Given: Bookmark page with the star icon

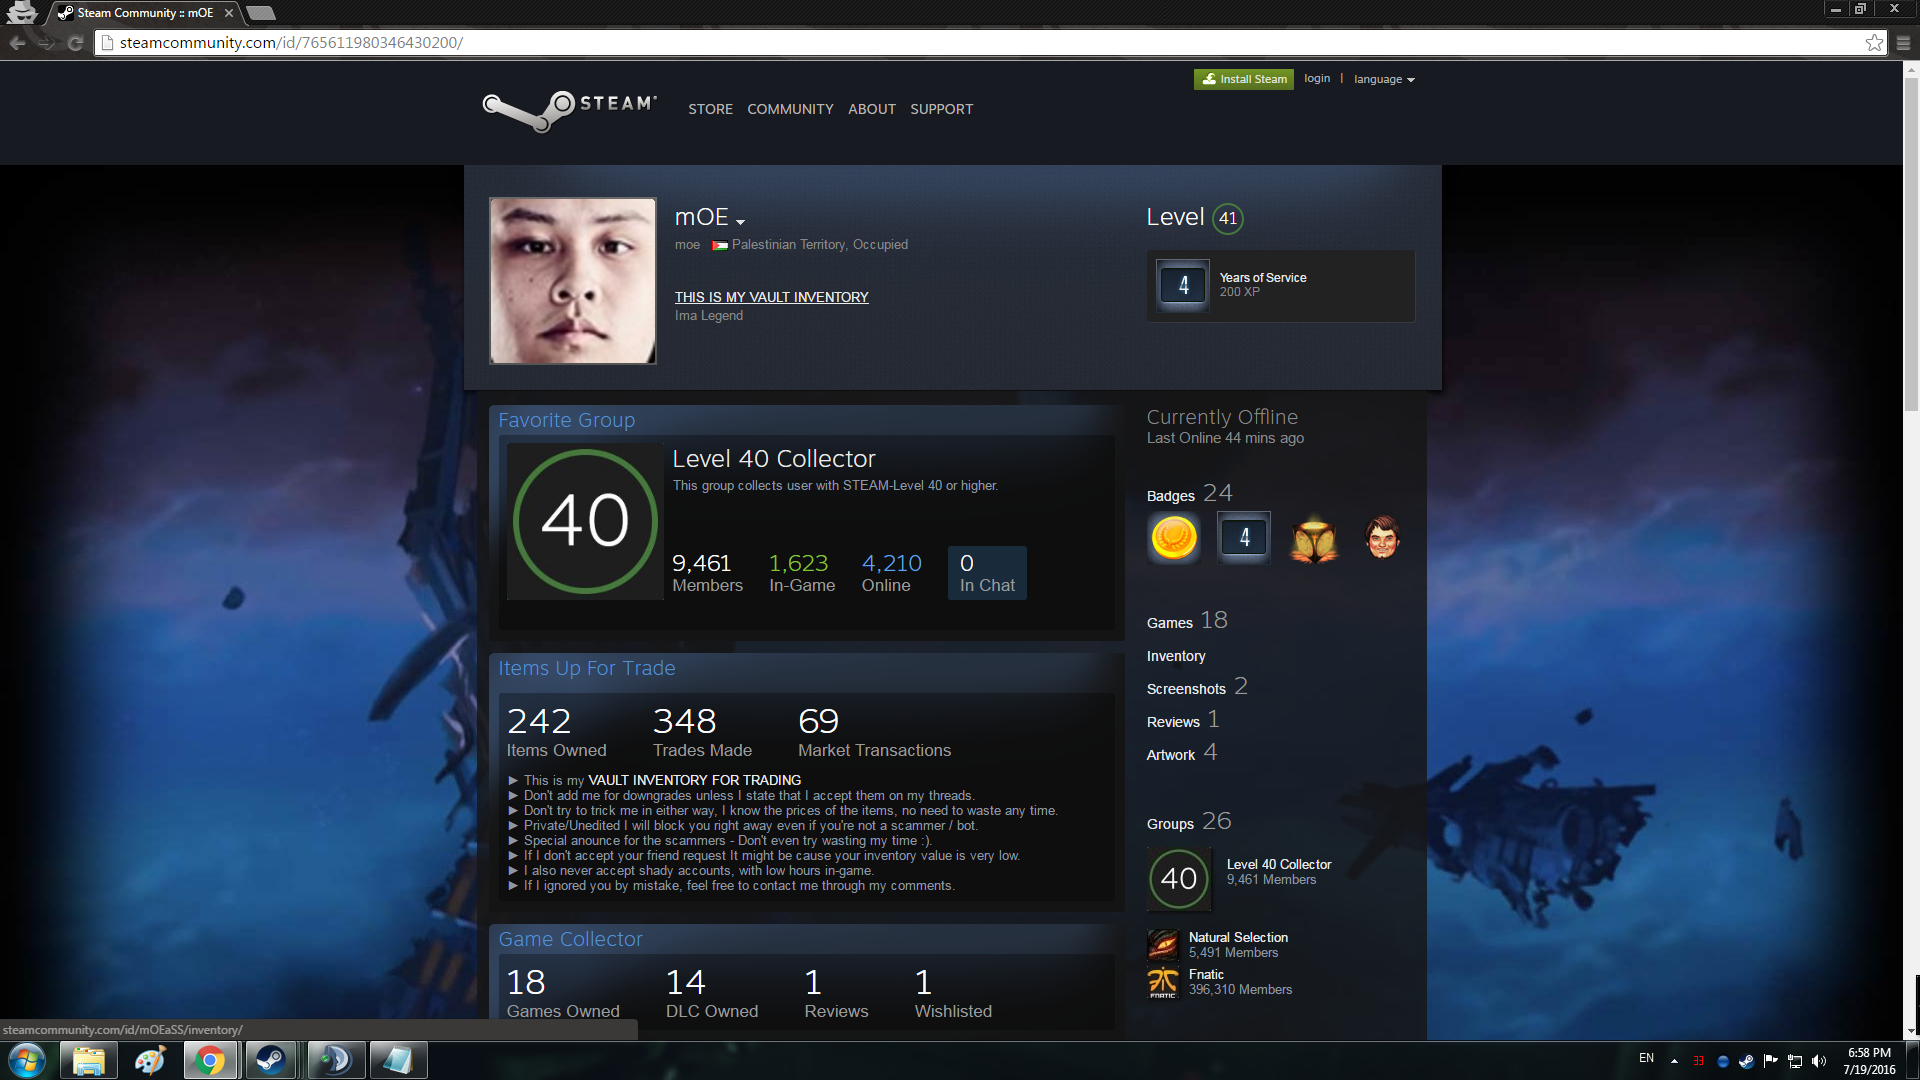Looking at the screenshot, I should [1874, 43].
